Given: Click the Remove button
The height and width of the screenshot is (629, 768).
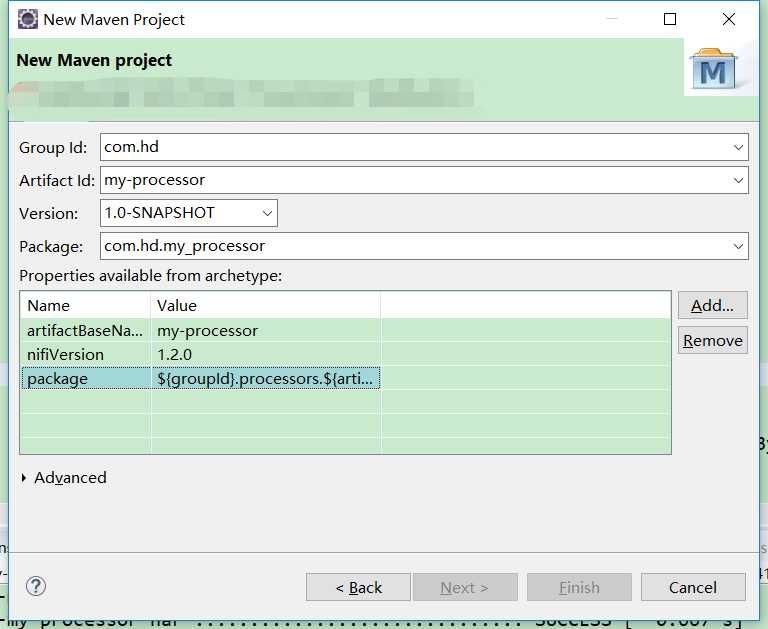Looking at the screenshot, I should (x=713, y=340).
